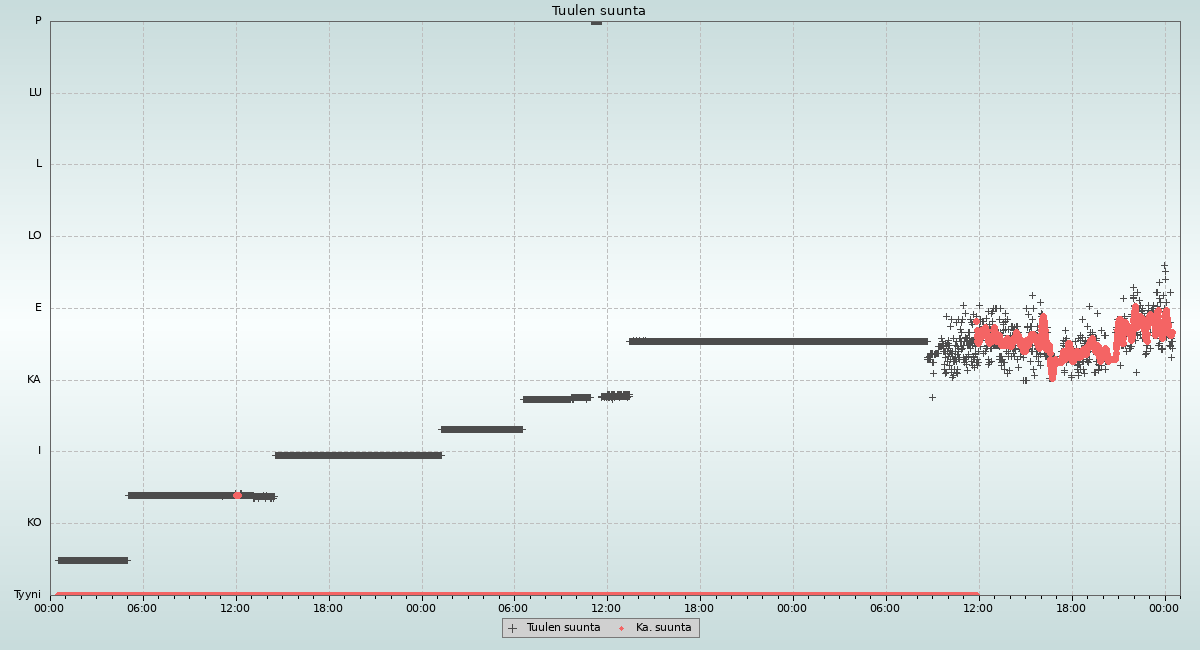Viewport: 1200px width, 650px height.
Task: Click the plus marker icon in the legend
Action: pos(513,628)
